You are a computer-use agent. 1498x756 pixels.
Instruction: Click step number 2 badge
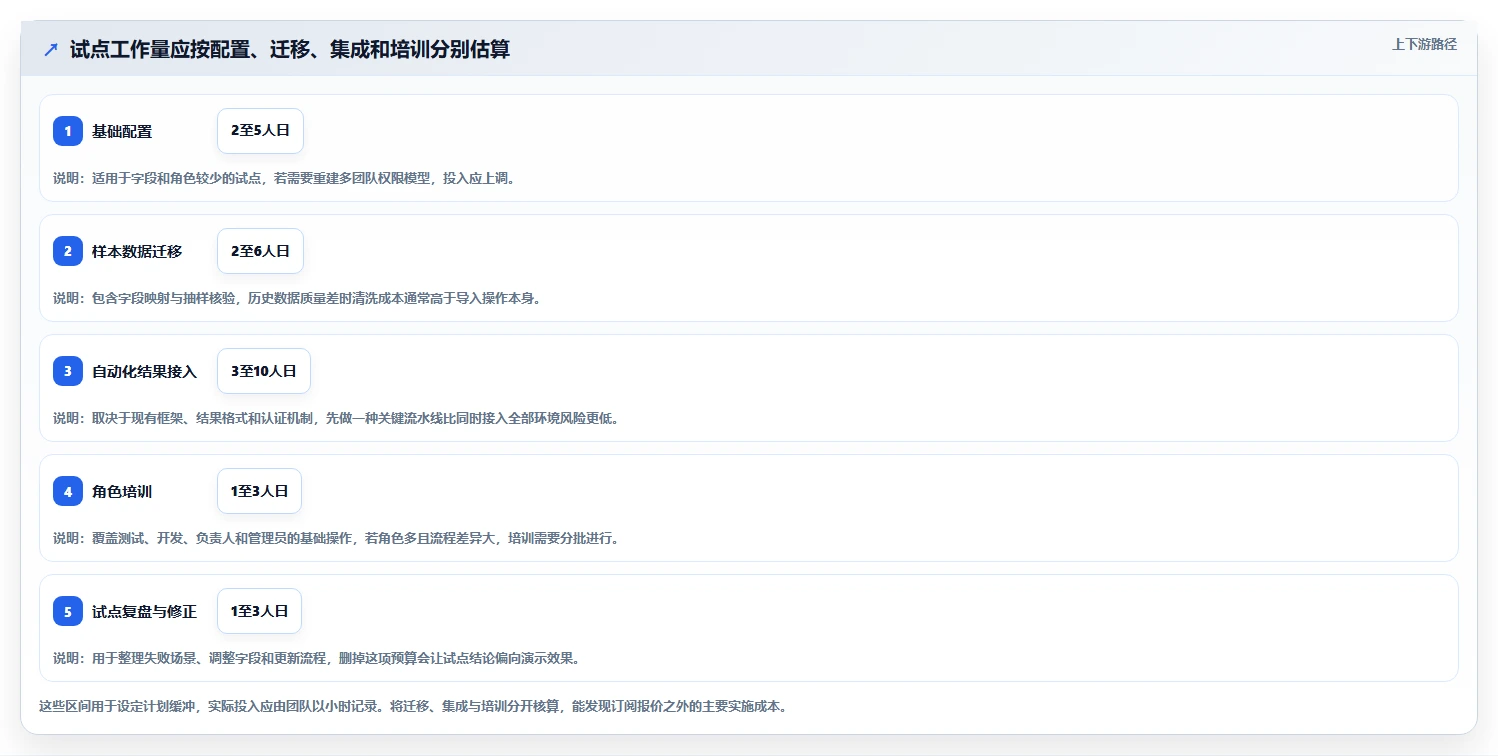(x=68, y=251)
